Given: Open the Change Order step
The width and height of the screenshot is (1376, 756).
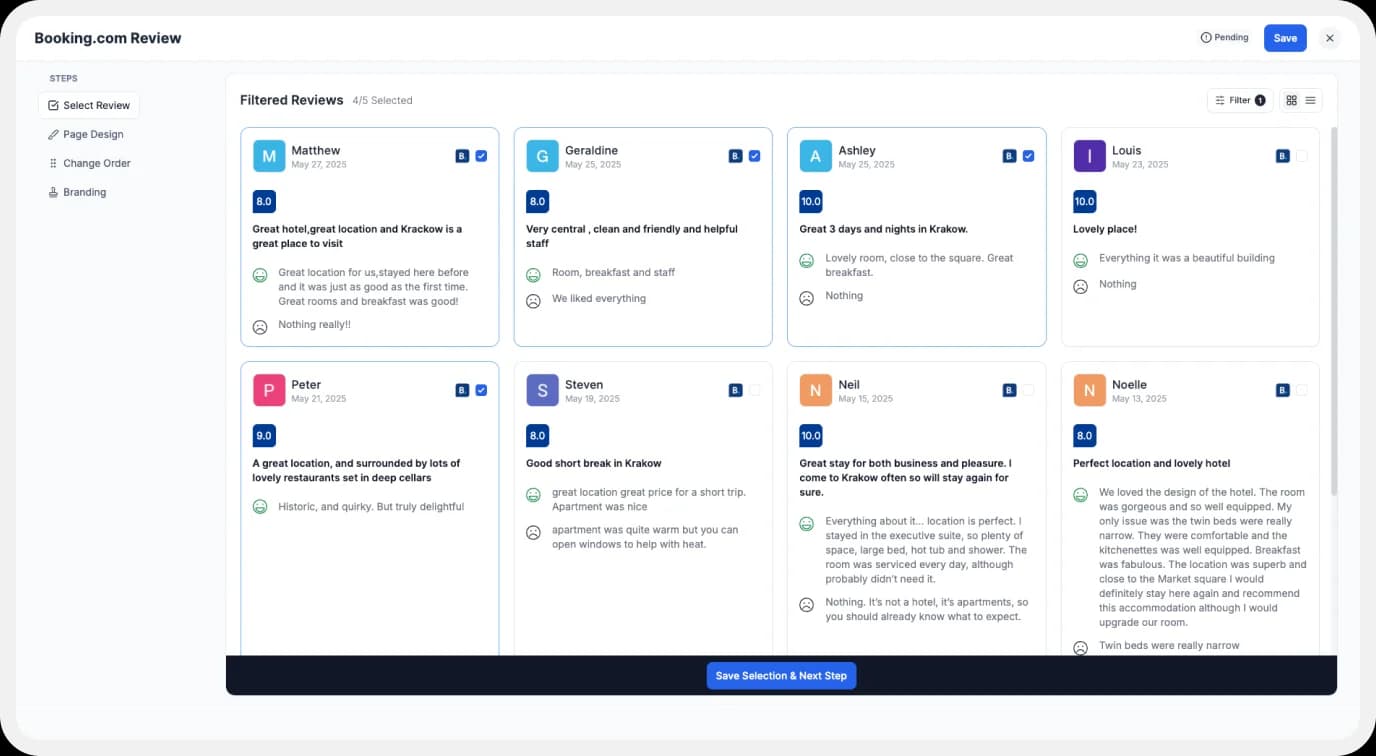Looking at the screenshot, I should (96, 163).
